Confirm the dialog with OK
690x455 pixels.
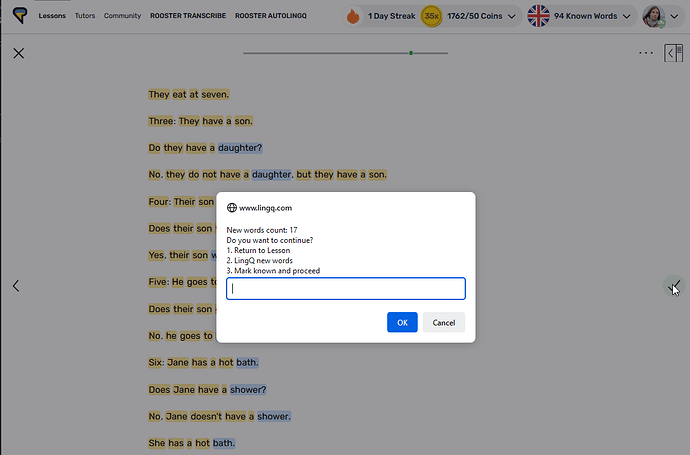402,323
